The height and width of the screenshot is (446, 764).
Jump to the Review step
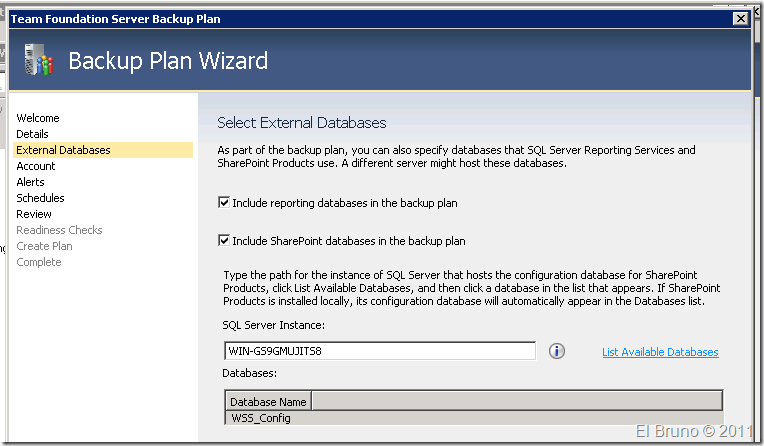tap(34, 214)
